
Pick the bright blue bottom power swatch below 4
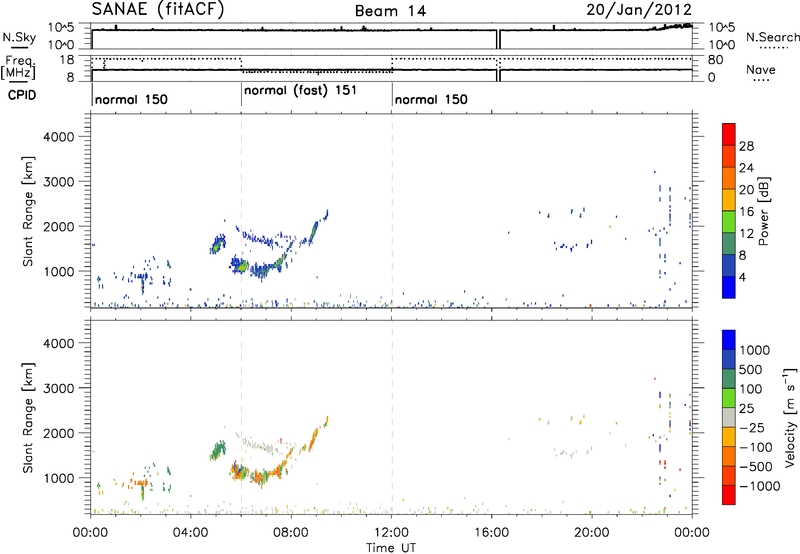(x=729, y=287)
